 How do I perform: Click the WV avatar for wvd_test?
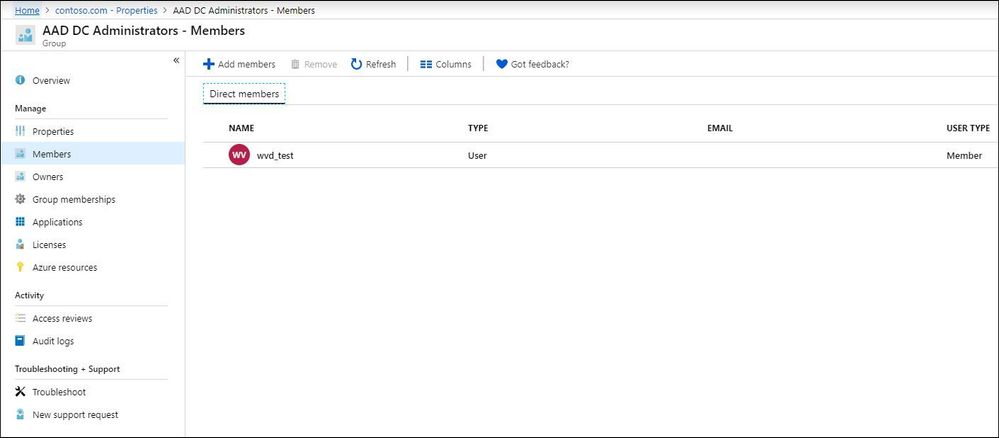239,155
